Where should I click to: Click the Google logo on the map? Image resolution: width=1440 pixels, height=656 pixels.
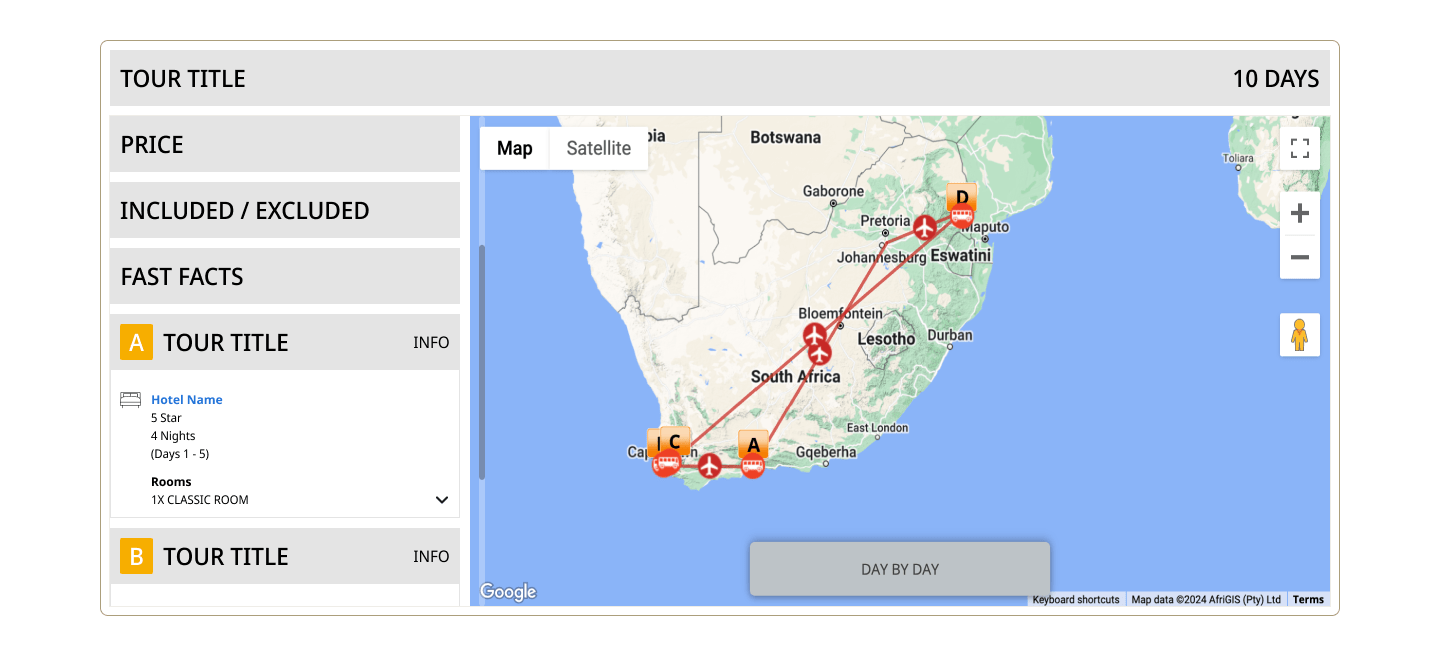[x=508, y=592]
